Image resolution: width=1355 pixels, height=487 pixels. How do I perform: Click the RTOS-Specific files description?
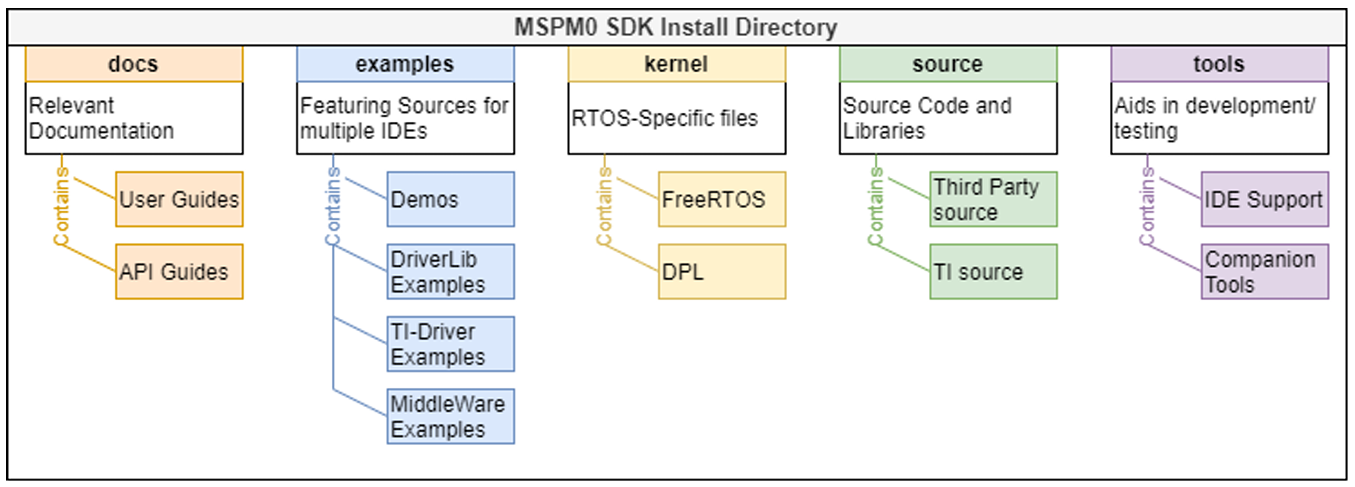pos(677,118)
